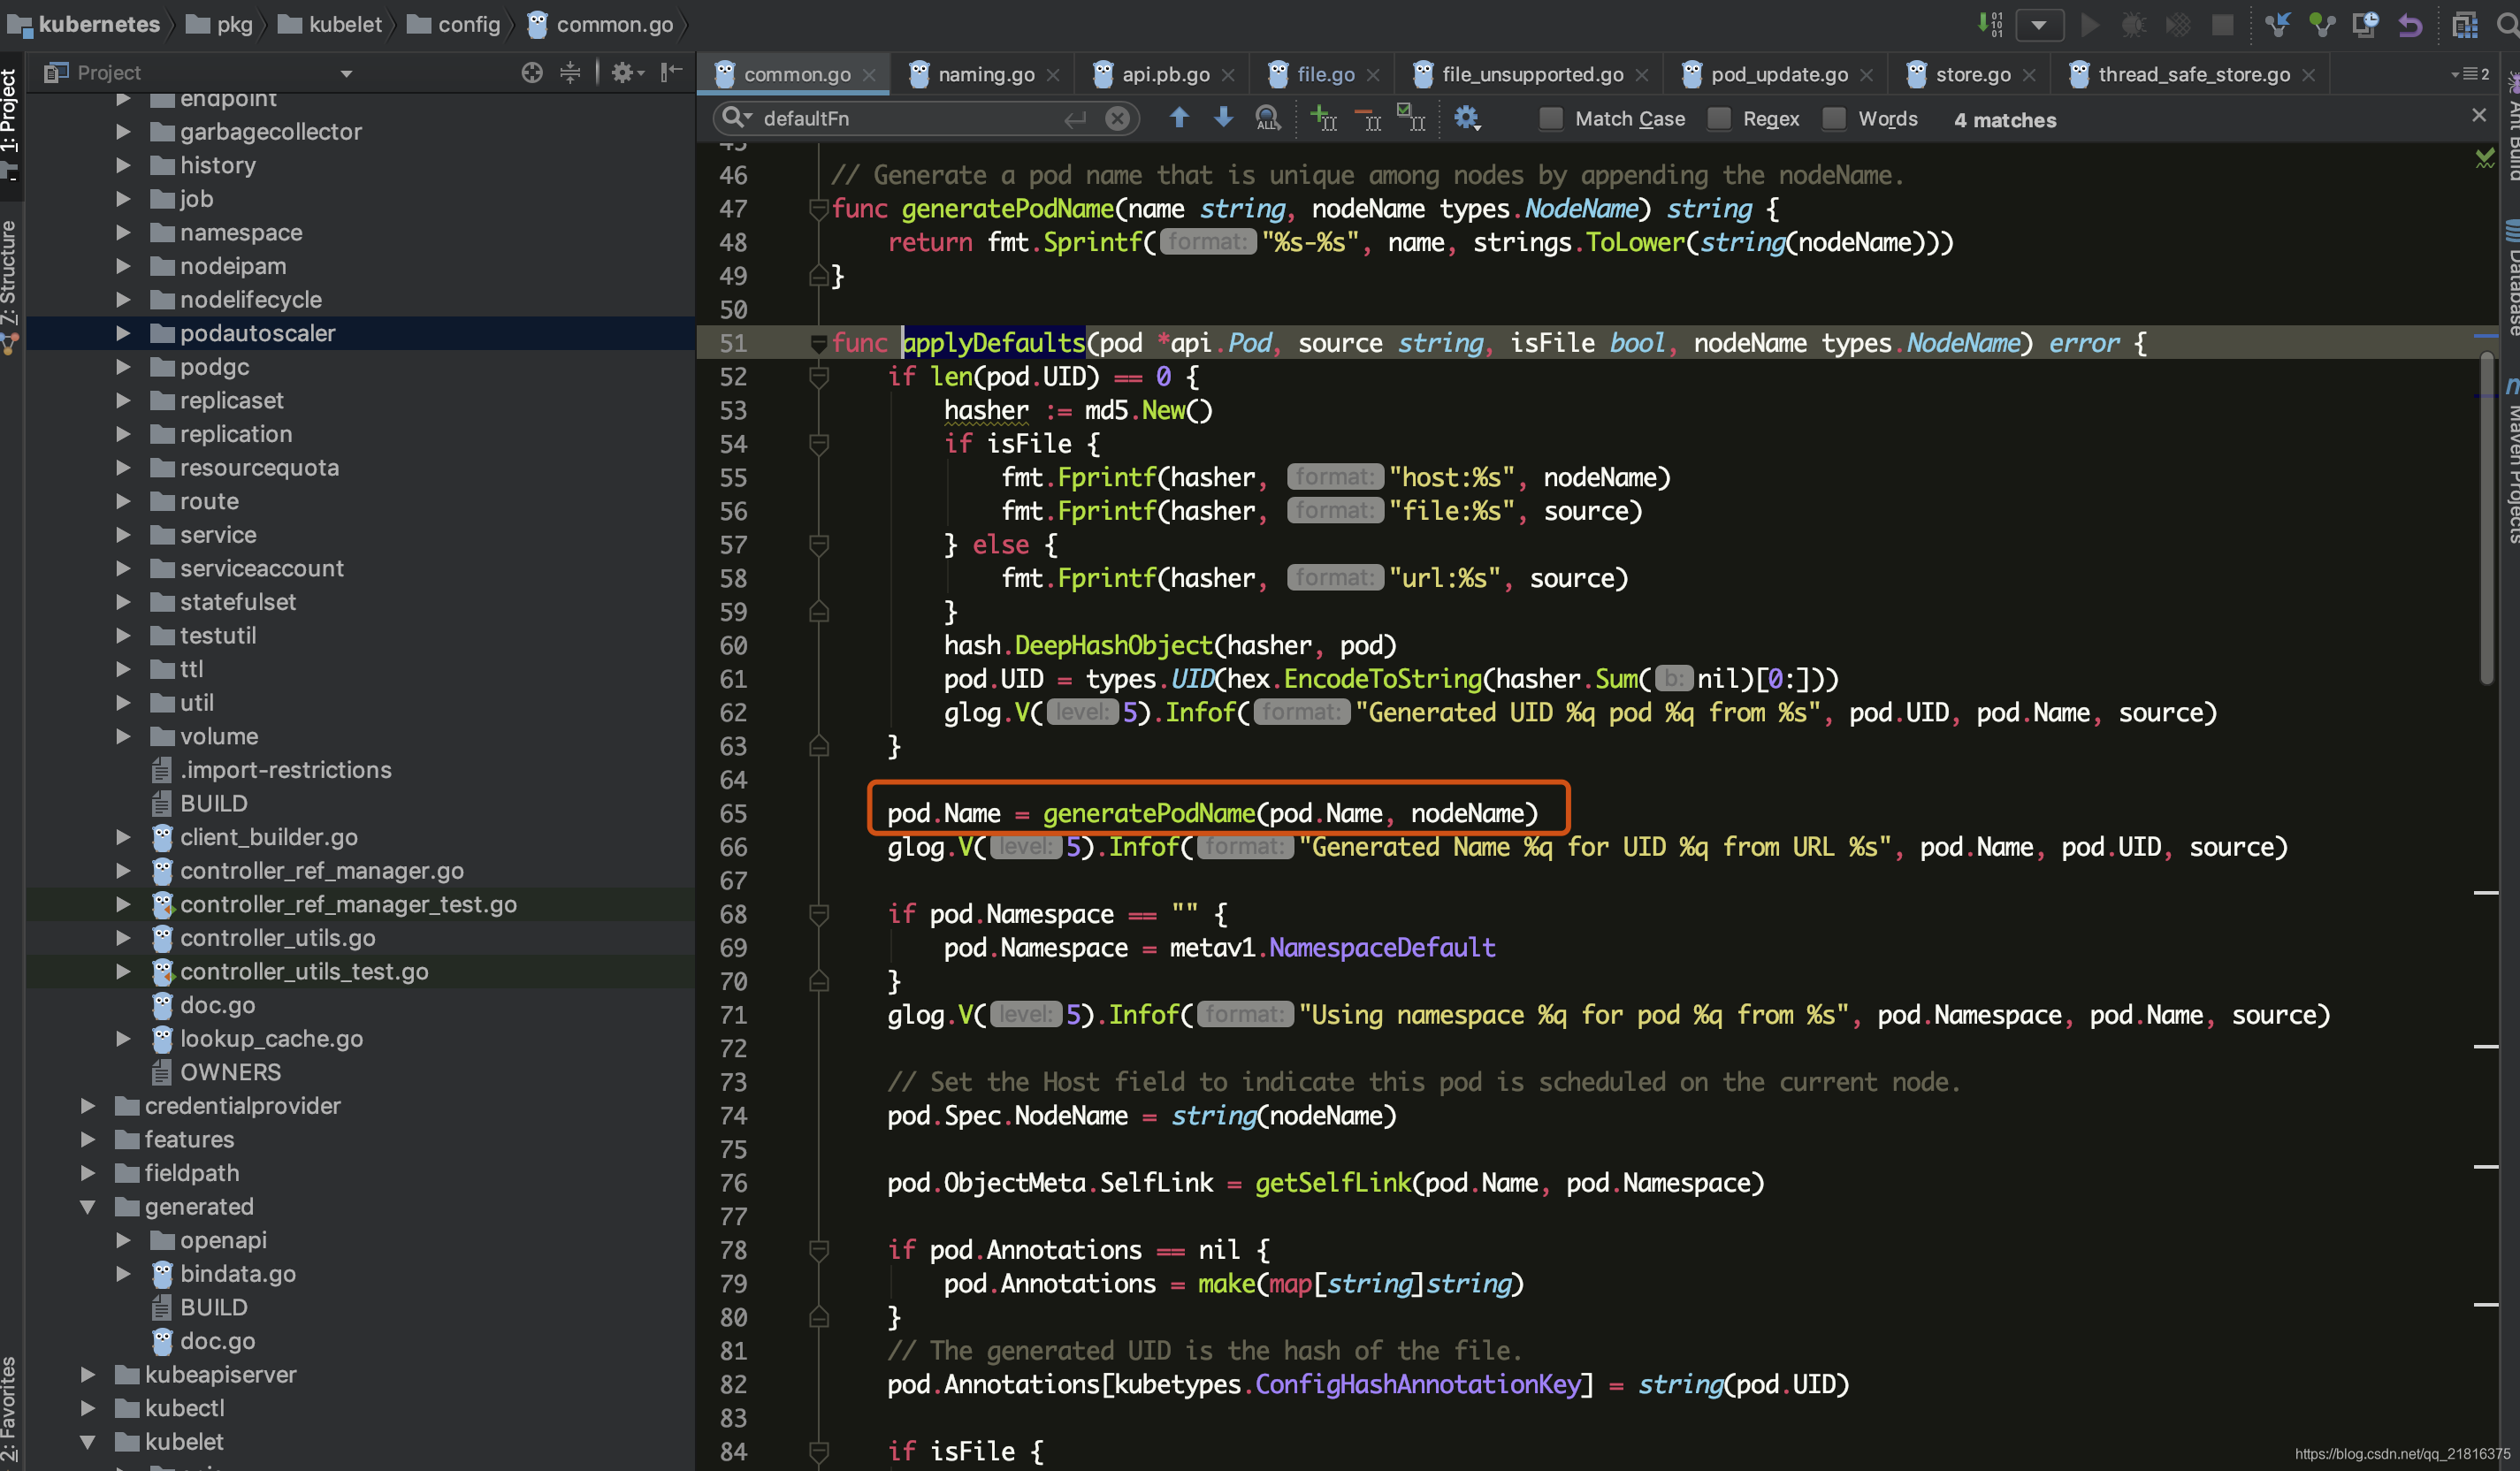
Task: Switch to the naming.go tab
Action: [x=985, y=74]
